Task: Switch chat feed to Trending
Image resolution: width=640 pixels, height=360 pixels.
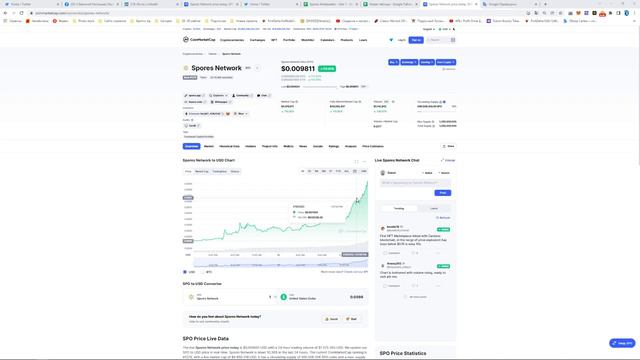Action: pyautogui.click(x=399, y=209)
